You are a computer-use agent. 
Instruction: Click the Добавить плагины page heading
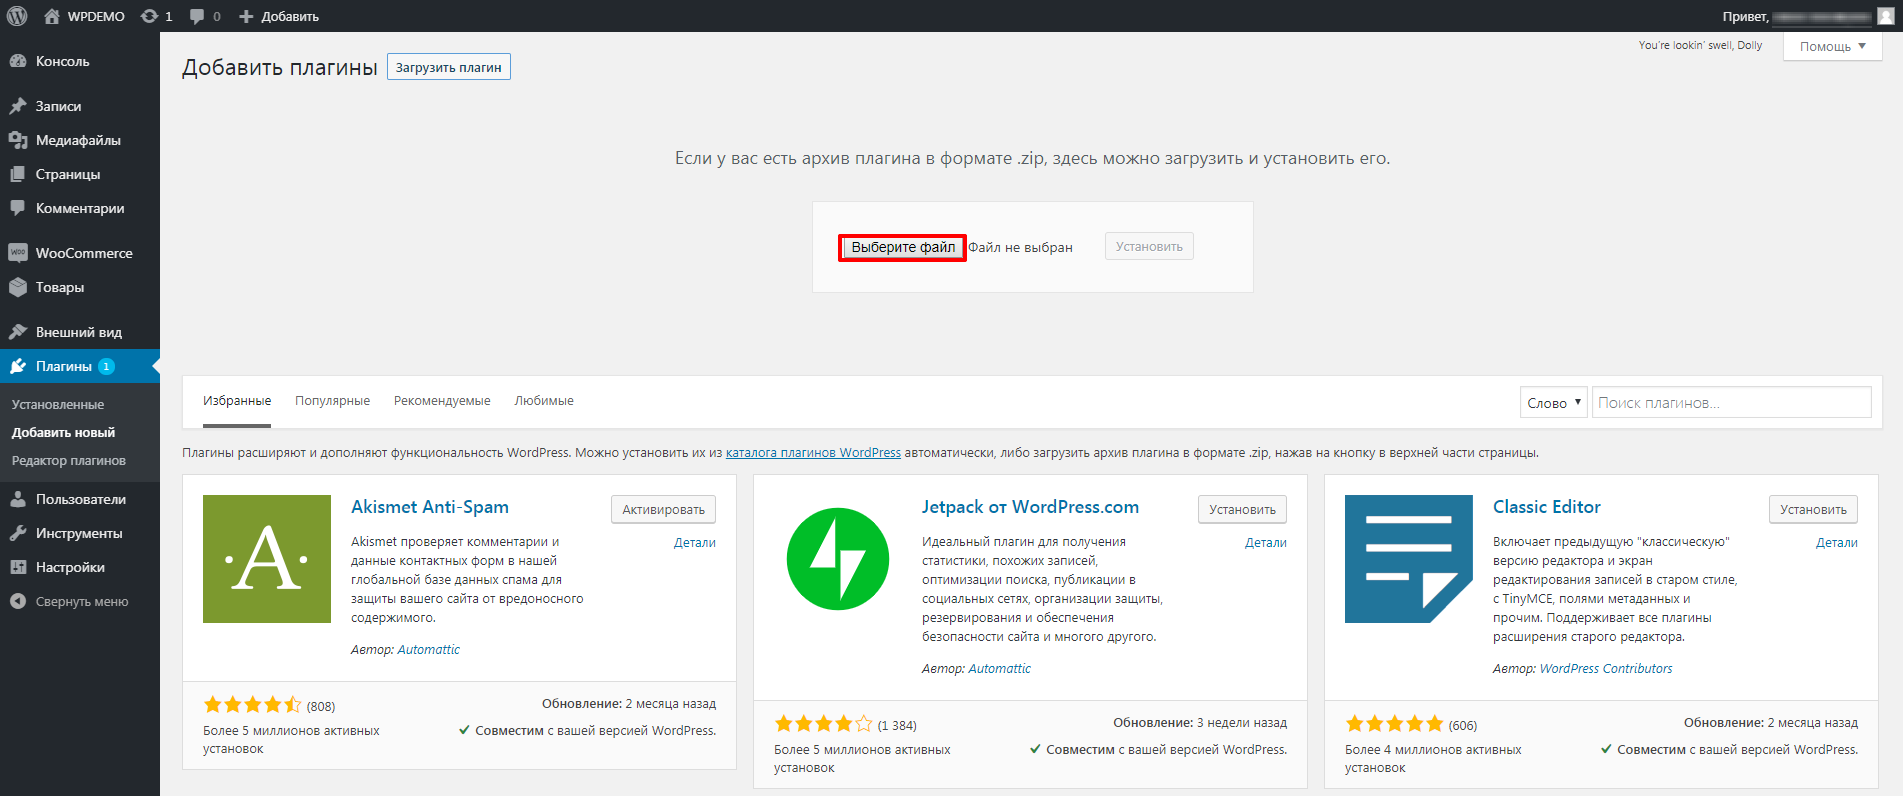(280, 67)
